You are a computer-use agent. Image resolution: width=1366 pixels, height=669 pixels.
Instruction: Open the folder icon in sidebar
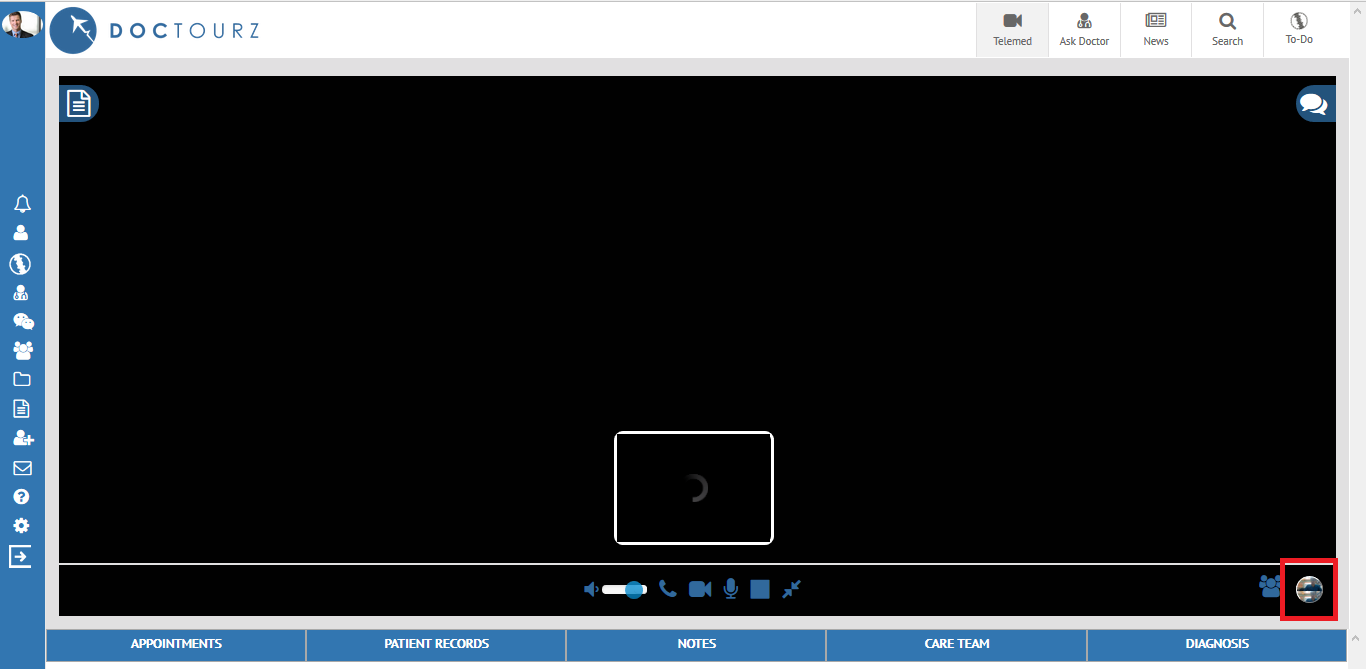[21, 379]
